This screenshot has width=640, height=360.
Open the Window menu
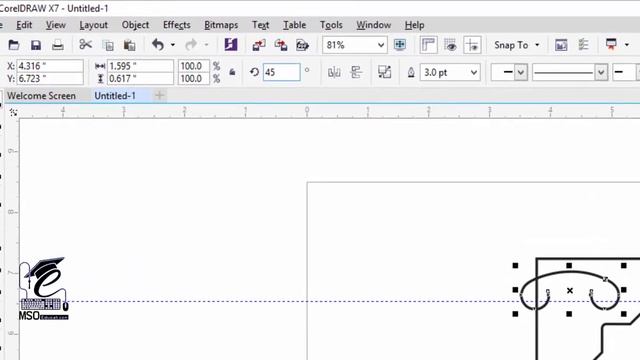(x=373, y=25)
